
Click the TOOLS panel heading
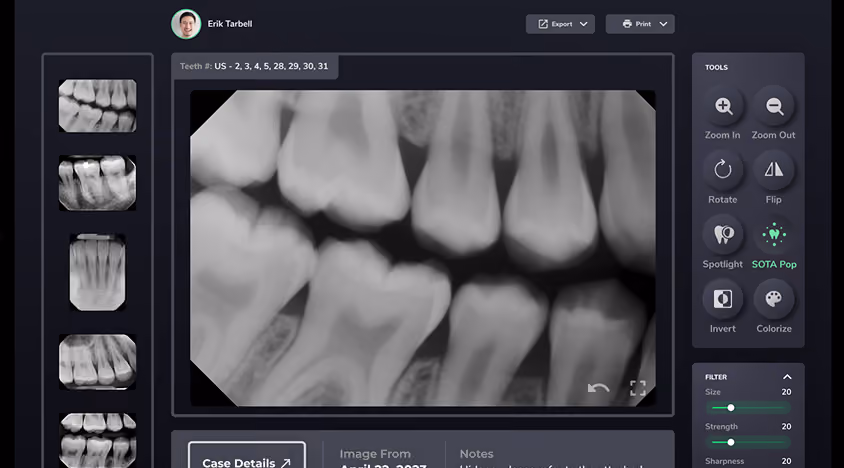click(x=716, y=67)
